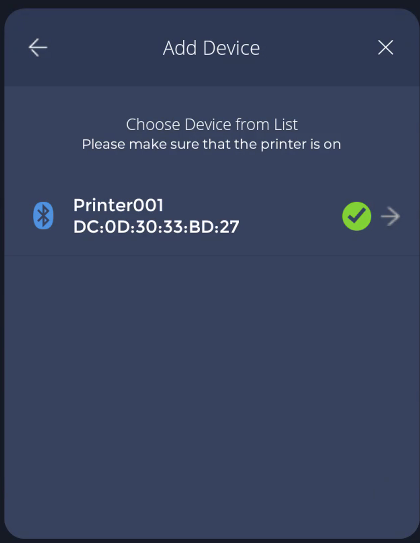Click the gray chevron arrow beside the checkmark

tap(390, 216)
